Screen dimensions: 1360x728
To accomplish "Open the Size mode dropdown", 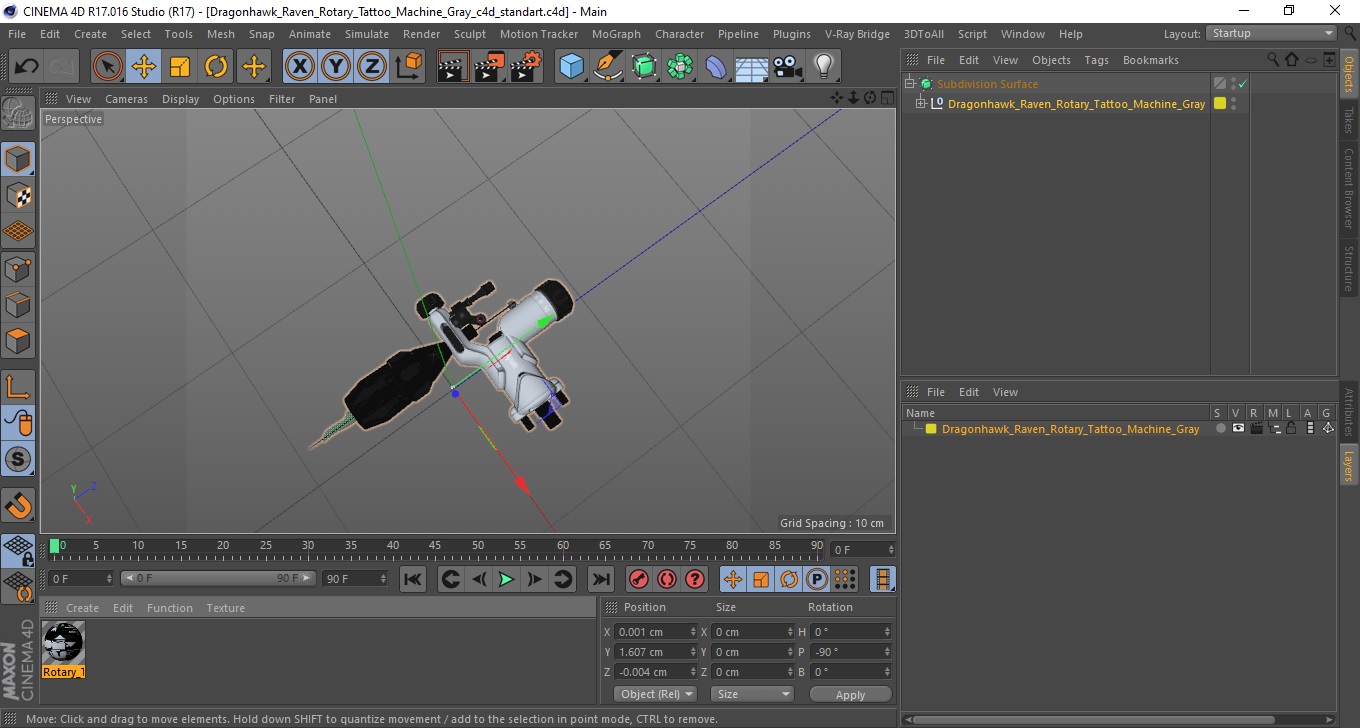I will click(x=752, y=694).
